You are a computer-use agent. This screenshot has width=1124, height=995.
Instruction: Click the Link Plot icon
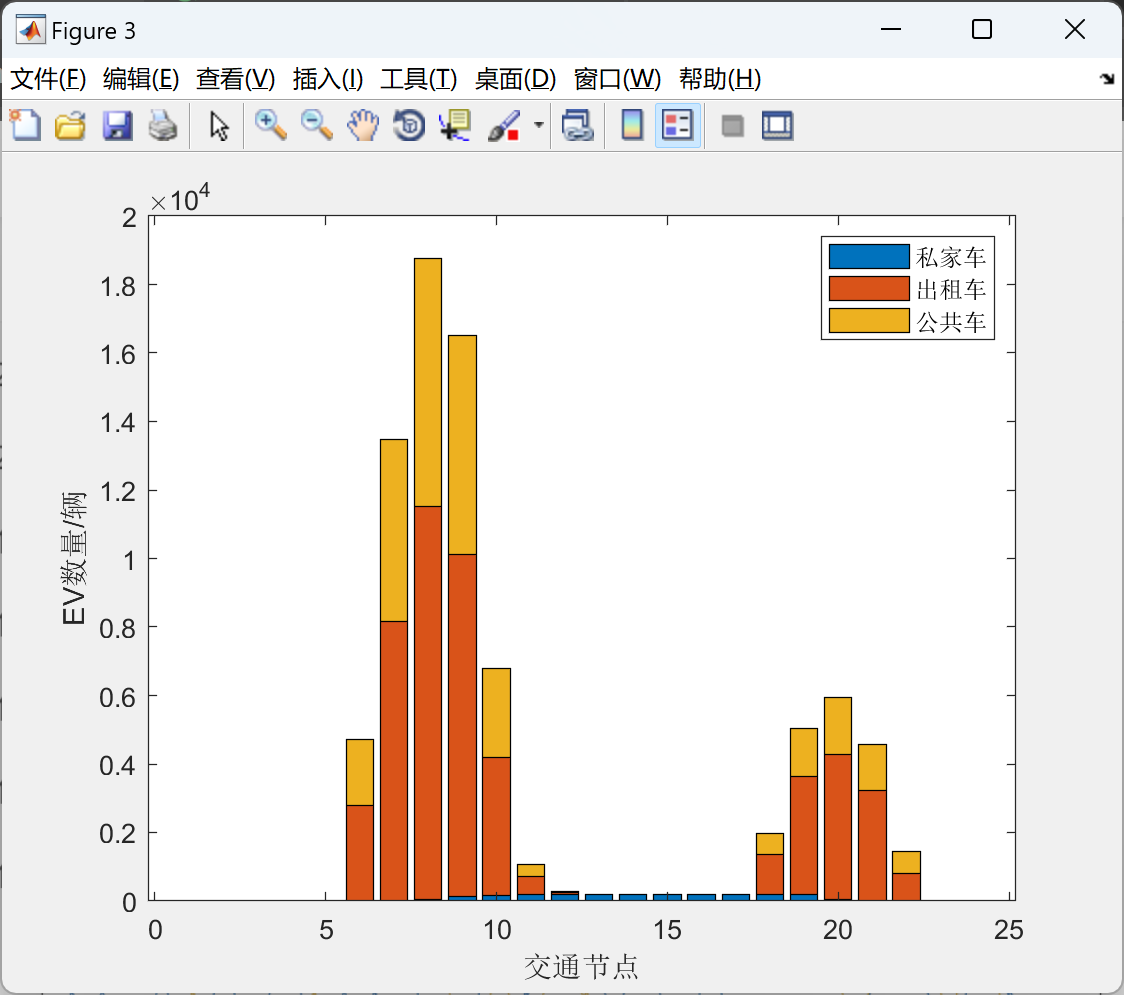click(577, 125)
